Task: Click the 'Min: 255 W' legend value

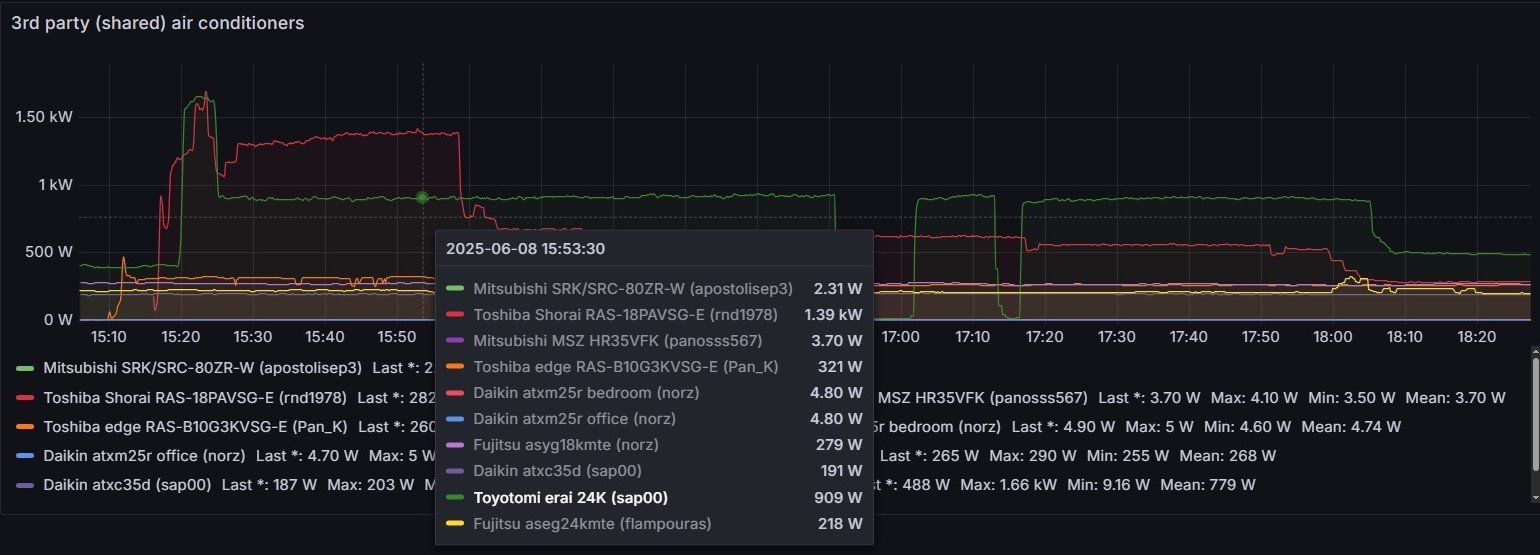Action: pos(1128,455)
